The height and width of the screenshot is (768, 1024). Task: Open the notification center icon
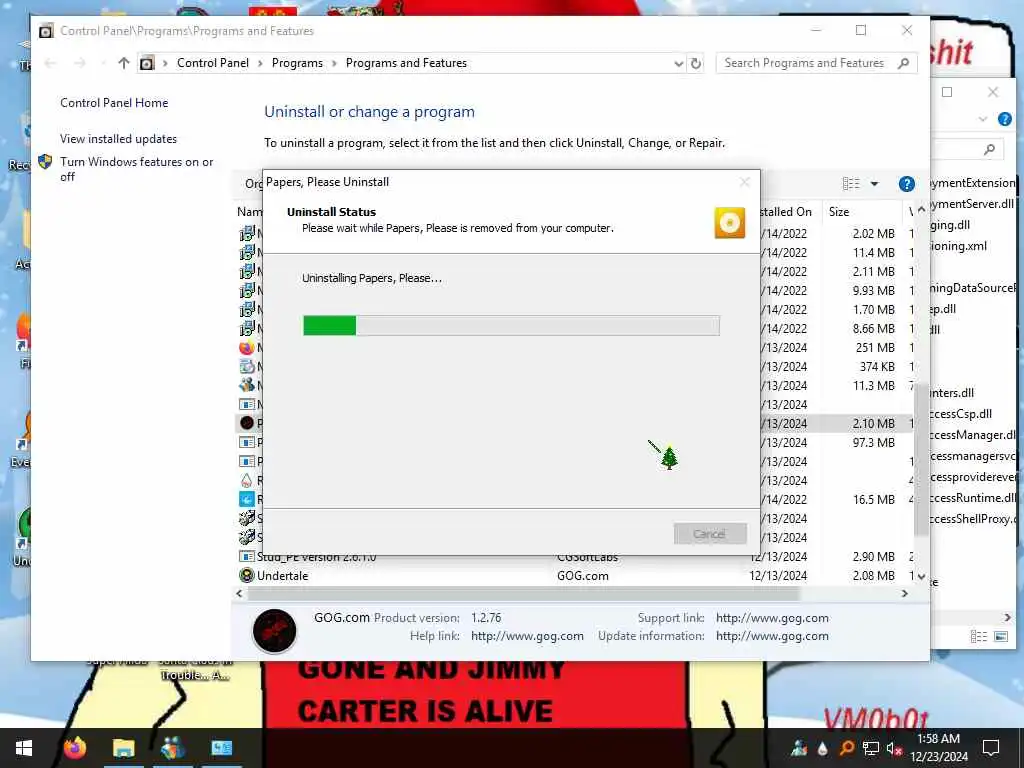click(x=991, y=748)
